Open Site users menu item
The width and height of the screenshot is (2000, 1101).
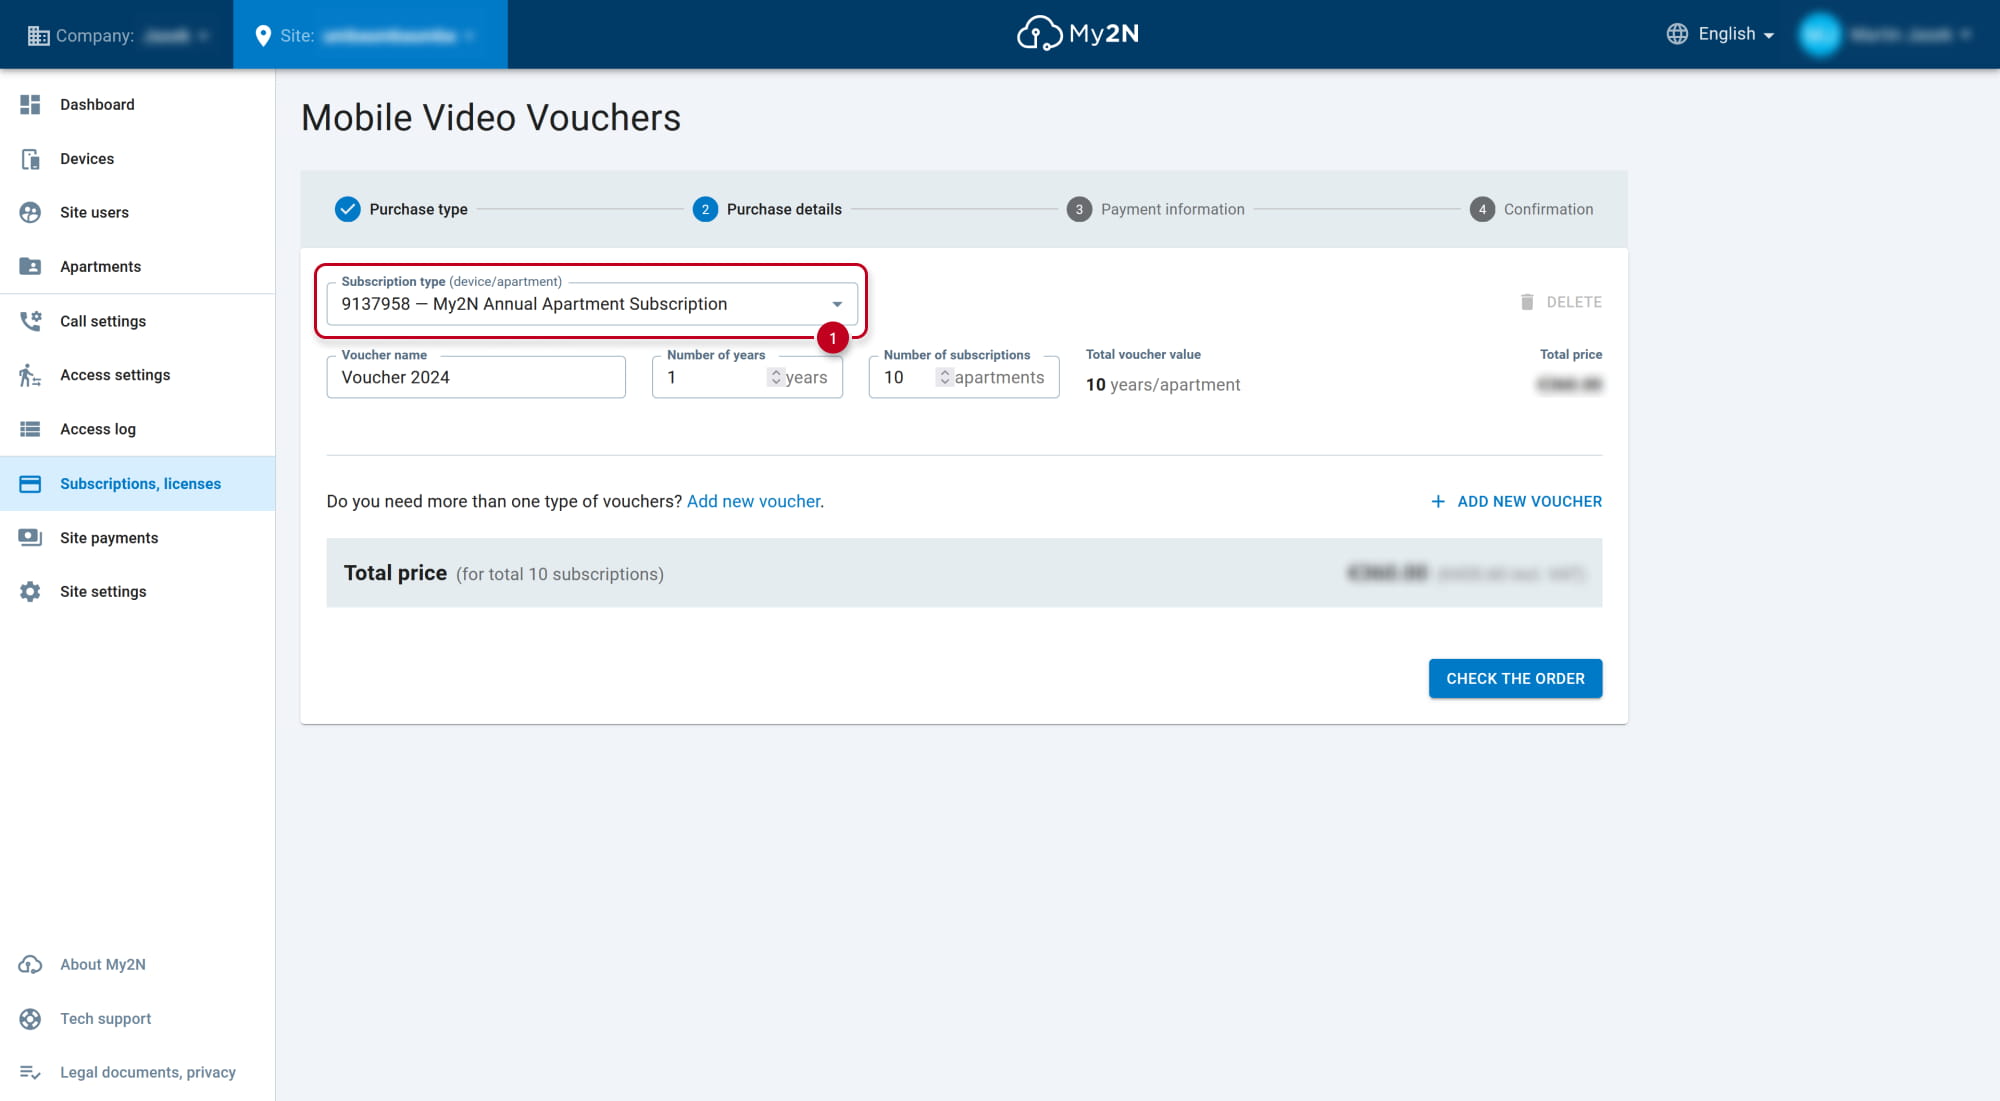click(x=138, y=212)
